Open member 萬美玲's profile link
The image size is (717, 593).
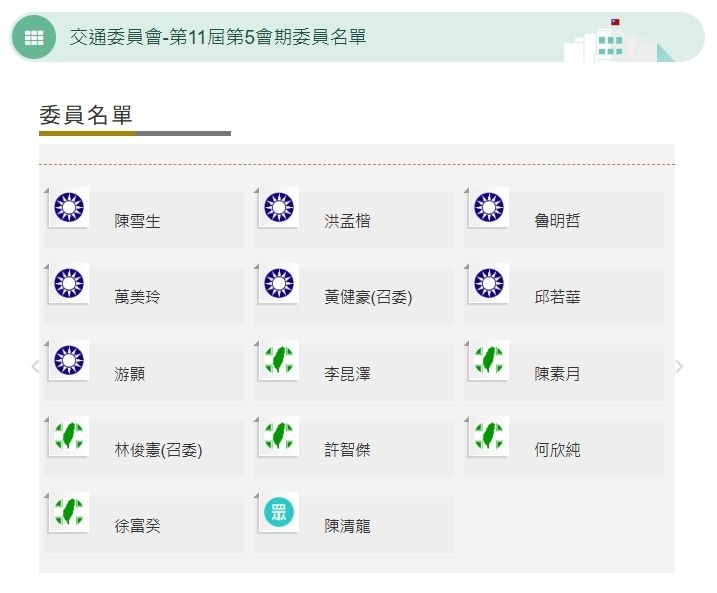pos(137,297)
